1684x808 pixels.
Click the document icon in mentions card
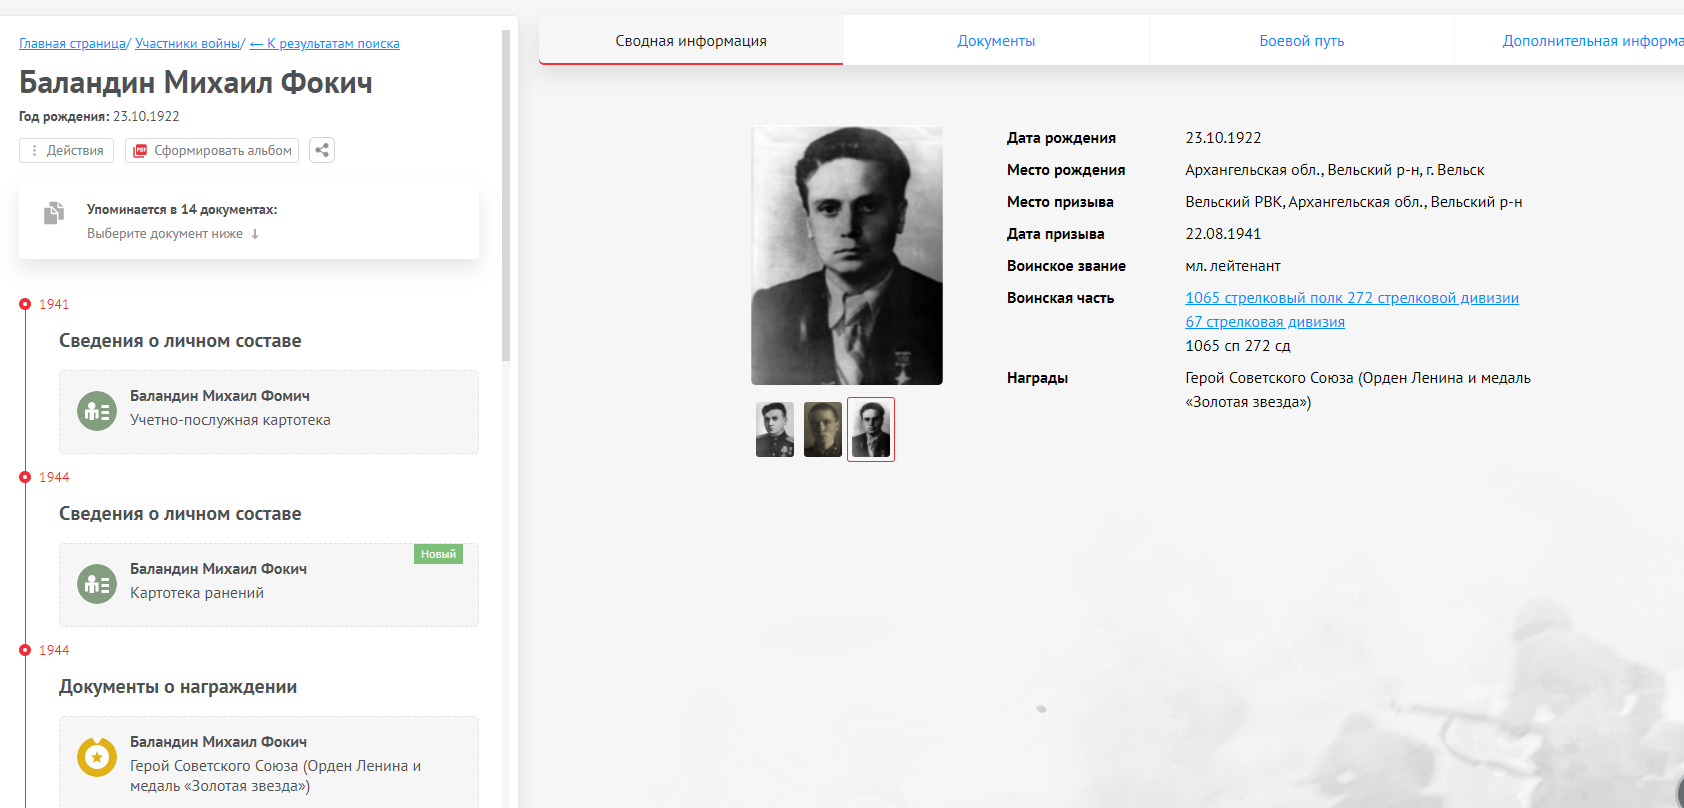point(54,212)
